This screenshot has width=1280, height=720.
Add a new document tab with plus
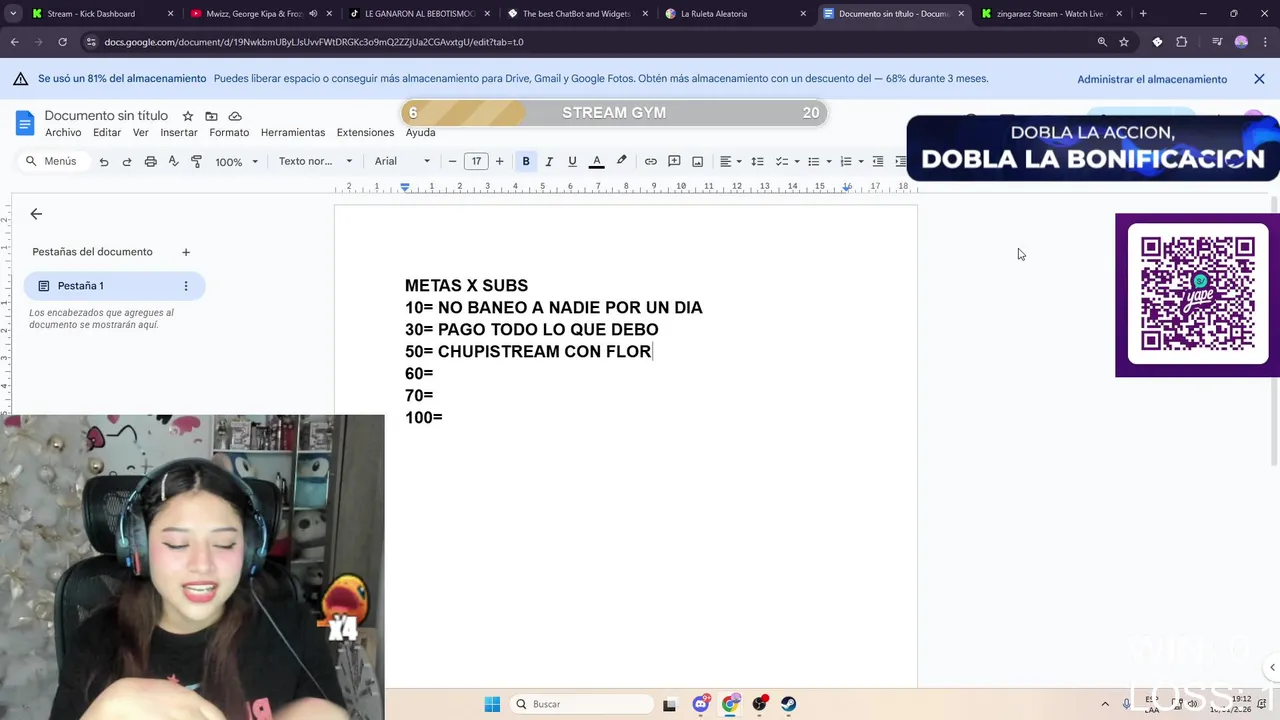click(x=186, y=252)
